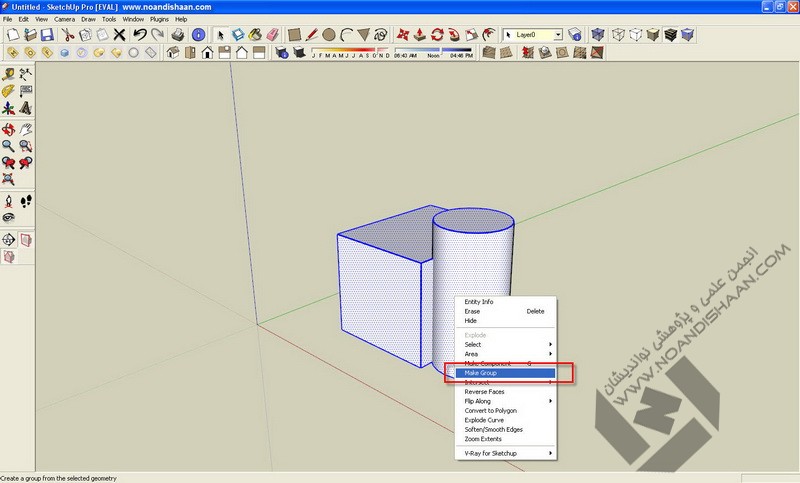Activate the Pan hand tool
Viewport: 800px width, 483px height.
coord(26,128)
